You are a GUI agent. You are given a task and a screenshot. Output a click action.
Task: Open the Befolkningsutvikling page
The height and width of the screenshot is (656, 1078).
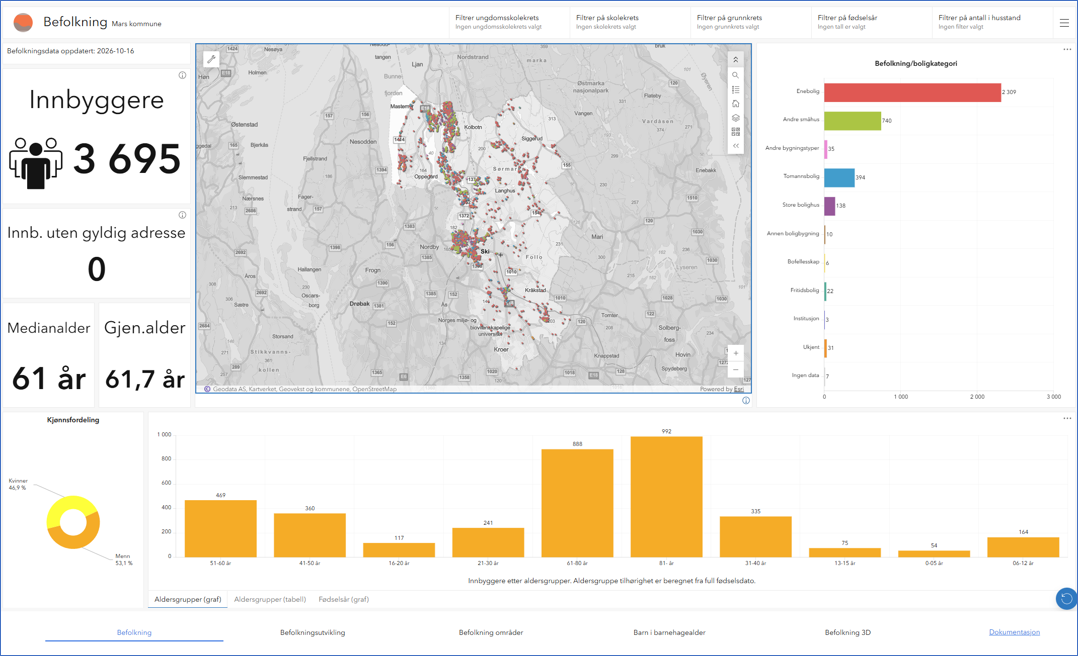coord(312,633)
